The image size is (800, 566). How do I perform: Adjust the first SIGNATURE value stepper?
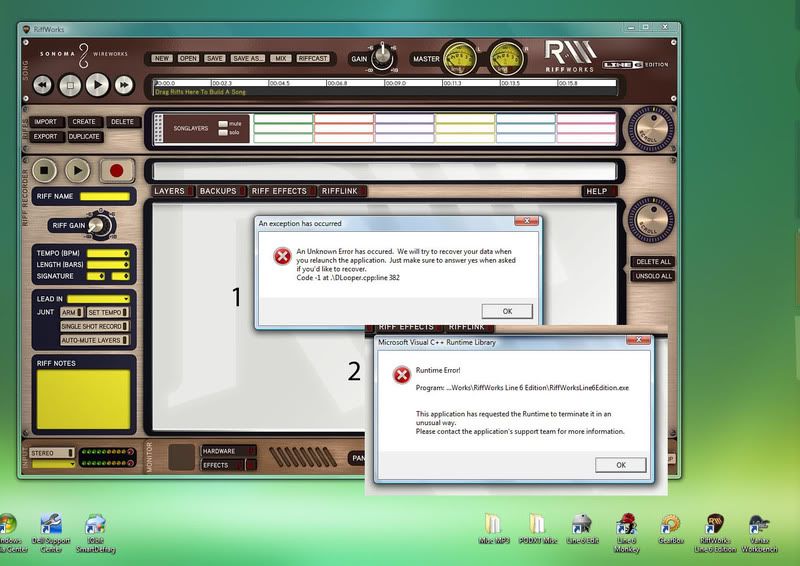(102, 276)
